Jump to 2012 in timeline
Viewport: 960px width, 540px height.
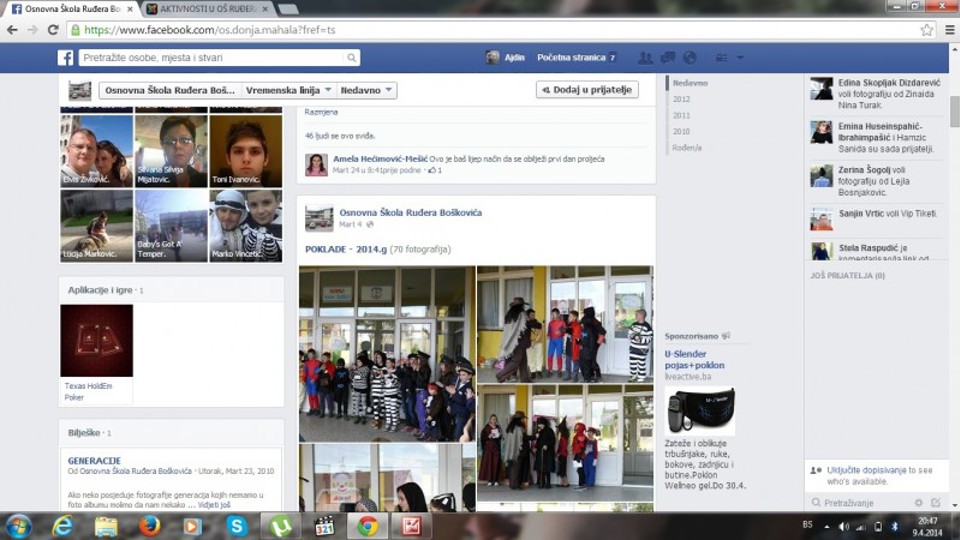tap(681, 99)
